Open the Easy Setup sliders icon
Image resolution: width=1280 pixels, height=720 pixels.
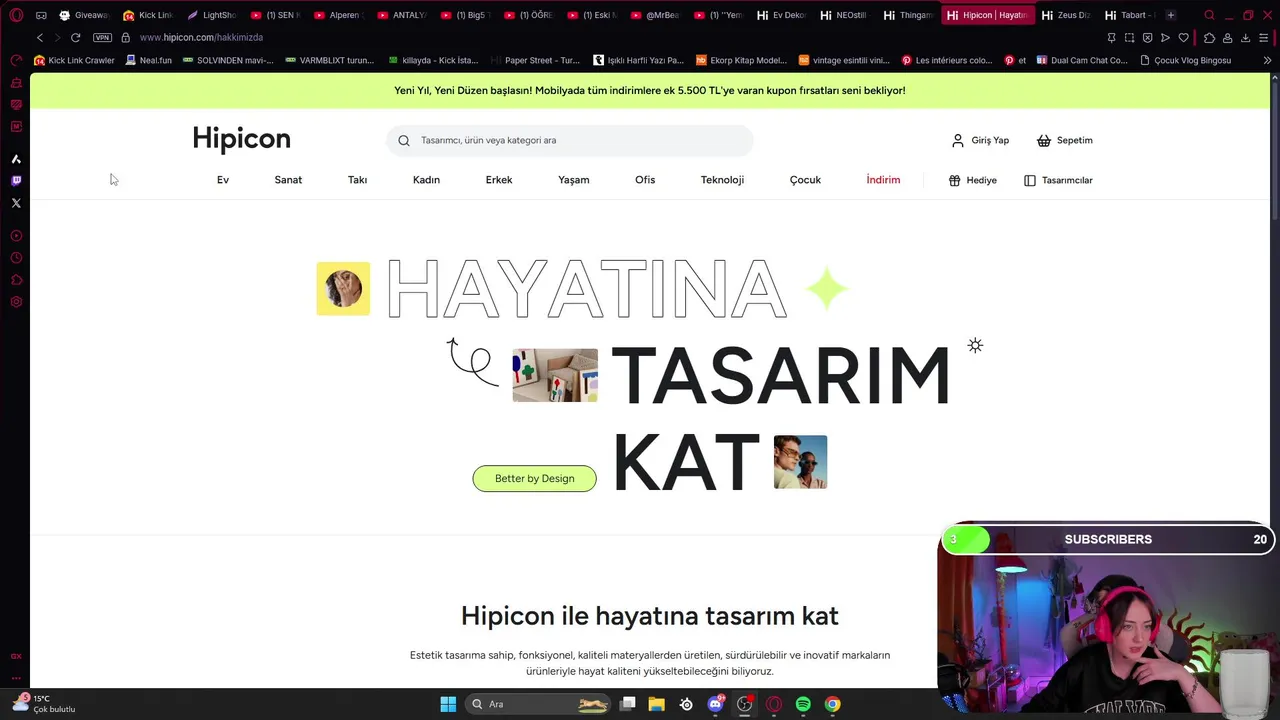tap(1264, 38)
